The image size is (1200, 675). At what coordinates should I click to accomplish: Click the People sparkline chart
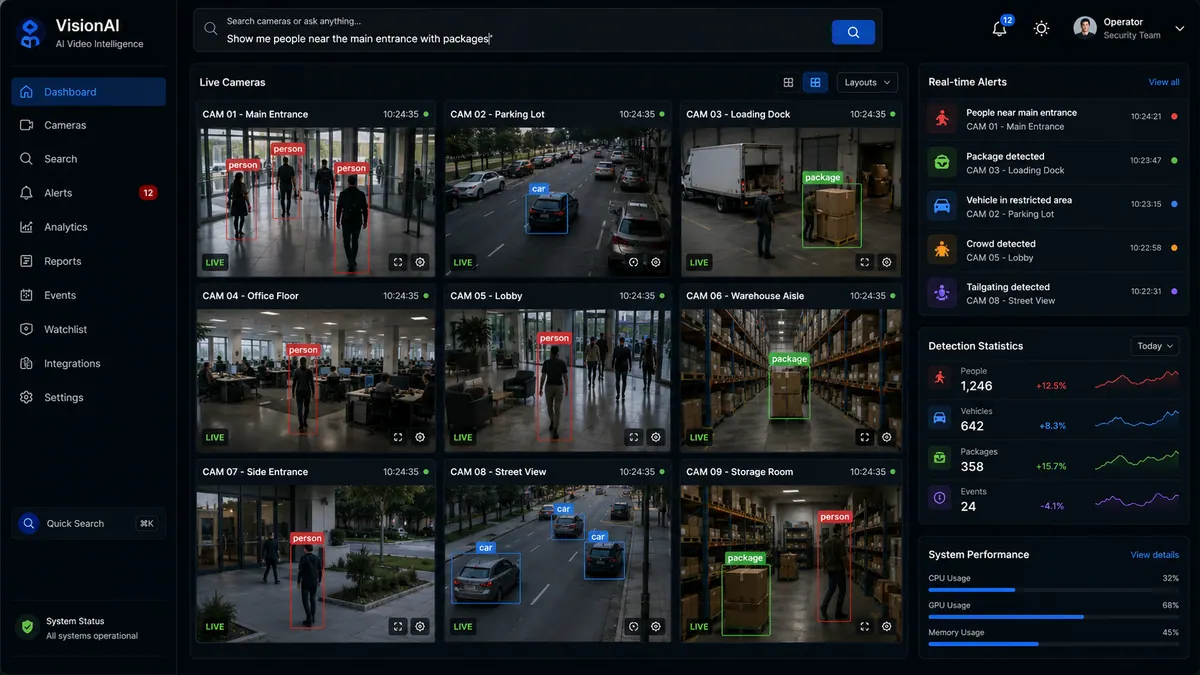coord(1136,380)
